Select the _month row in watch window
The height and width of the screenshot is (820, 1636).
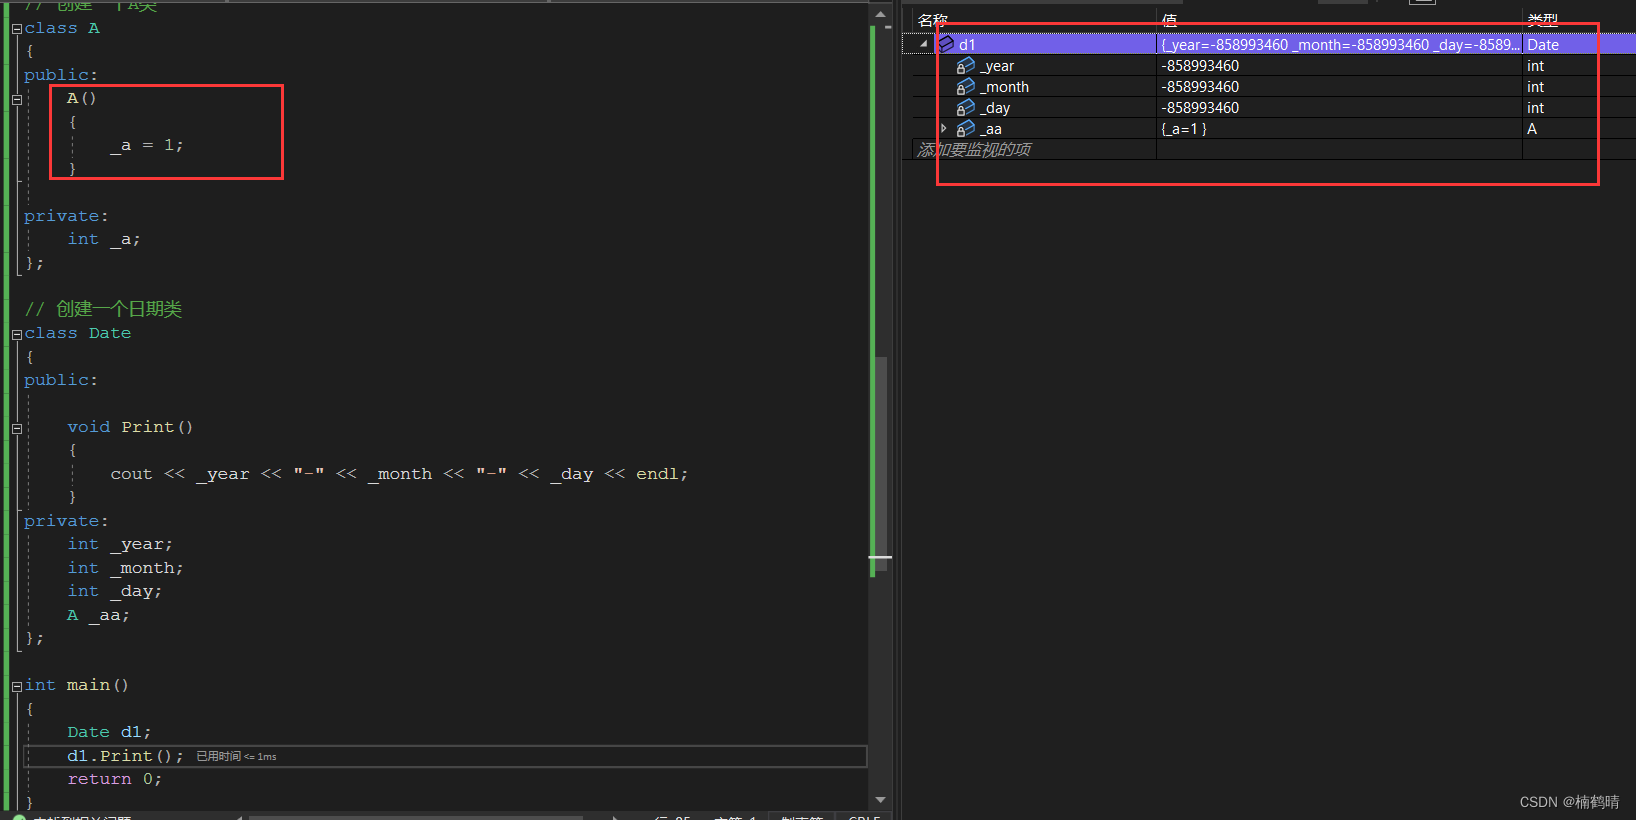point(1269,87)
